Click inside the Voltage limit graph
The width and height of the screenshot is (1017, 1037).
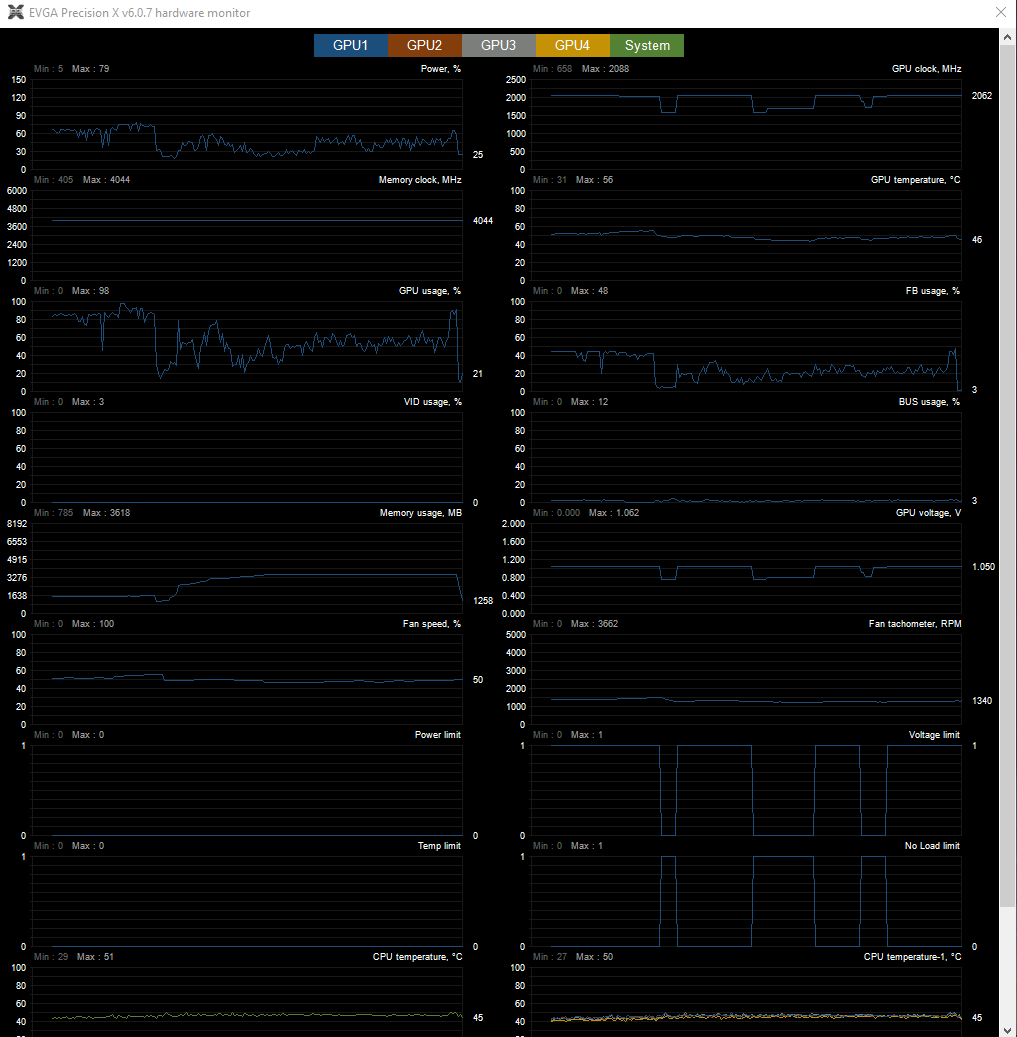tap(747, 791)
